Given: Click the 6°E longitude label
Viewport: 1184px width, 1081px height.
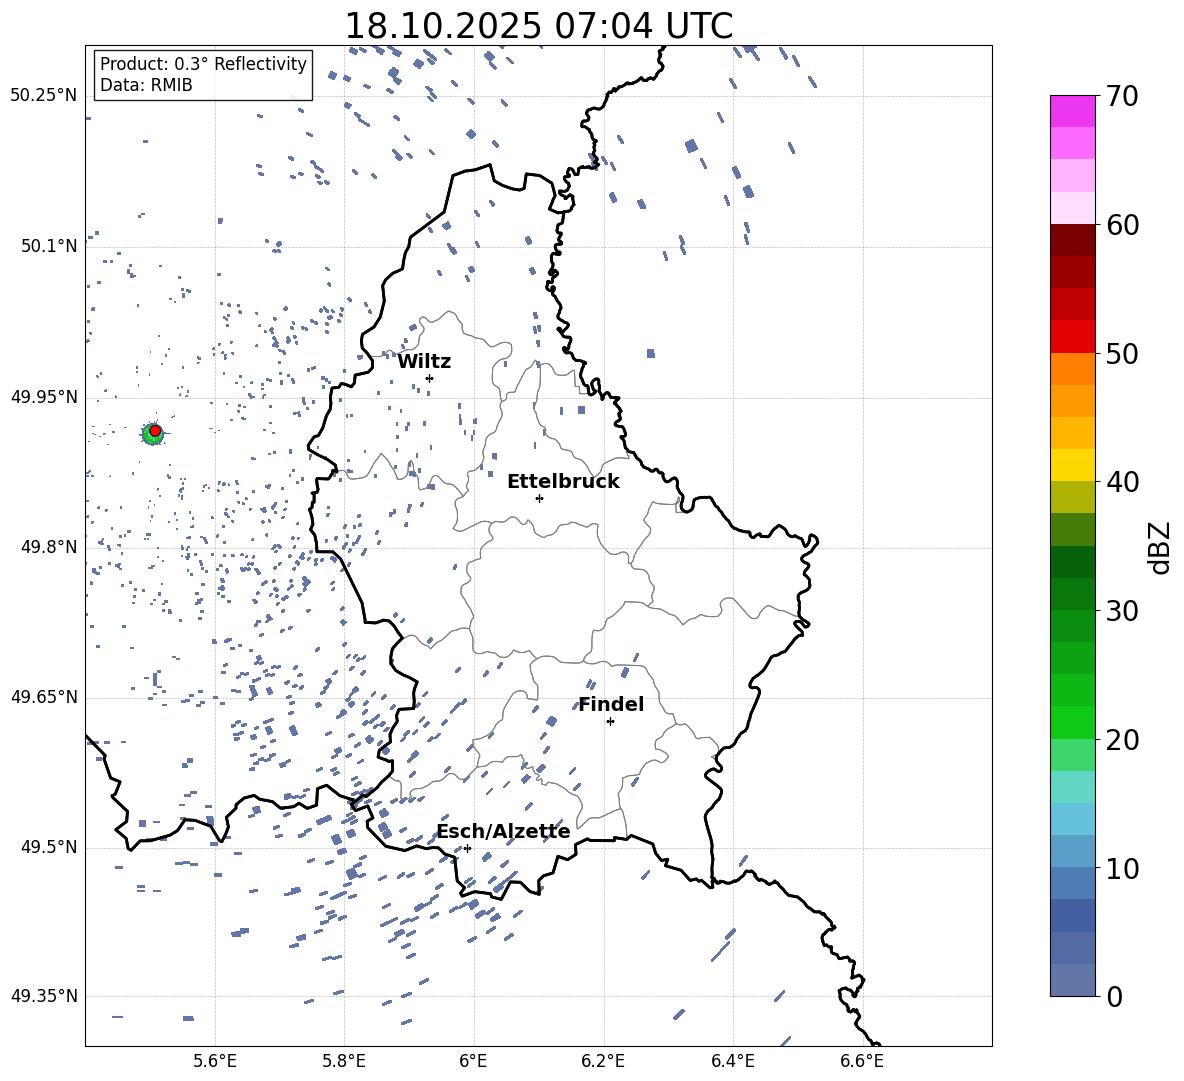Looking at the screenshot, I should click(x=473, y=1061).
